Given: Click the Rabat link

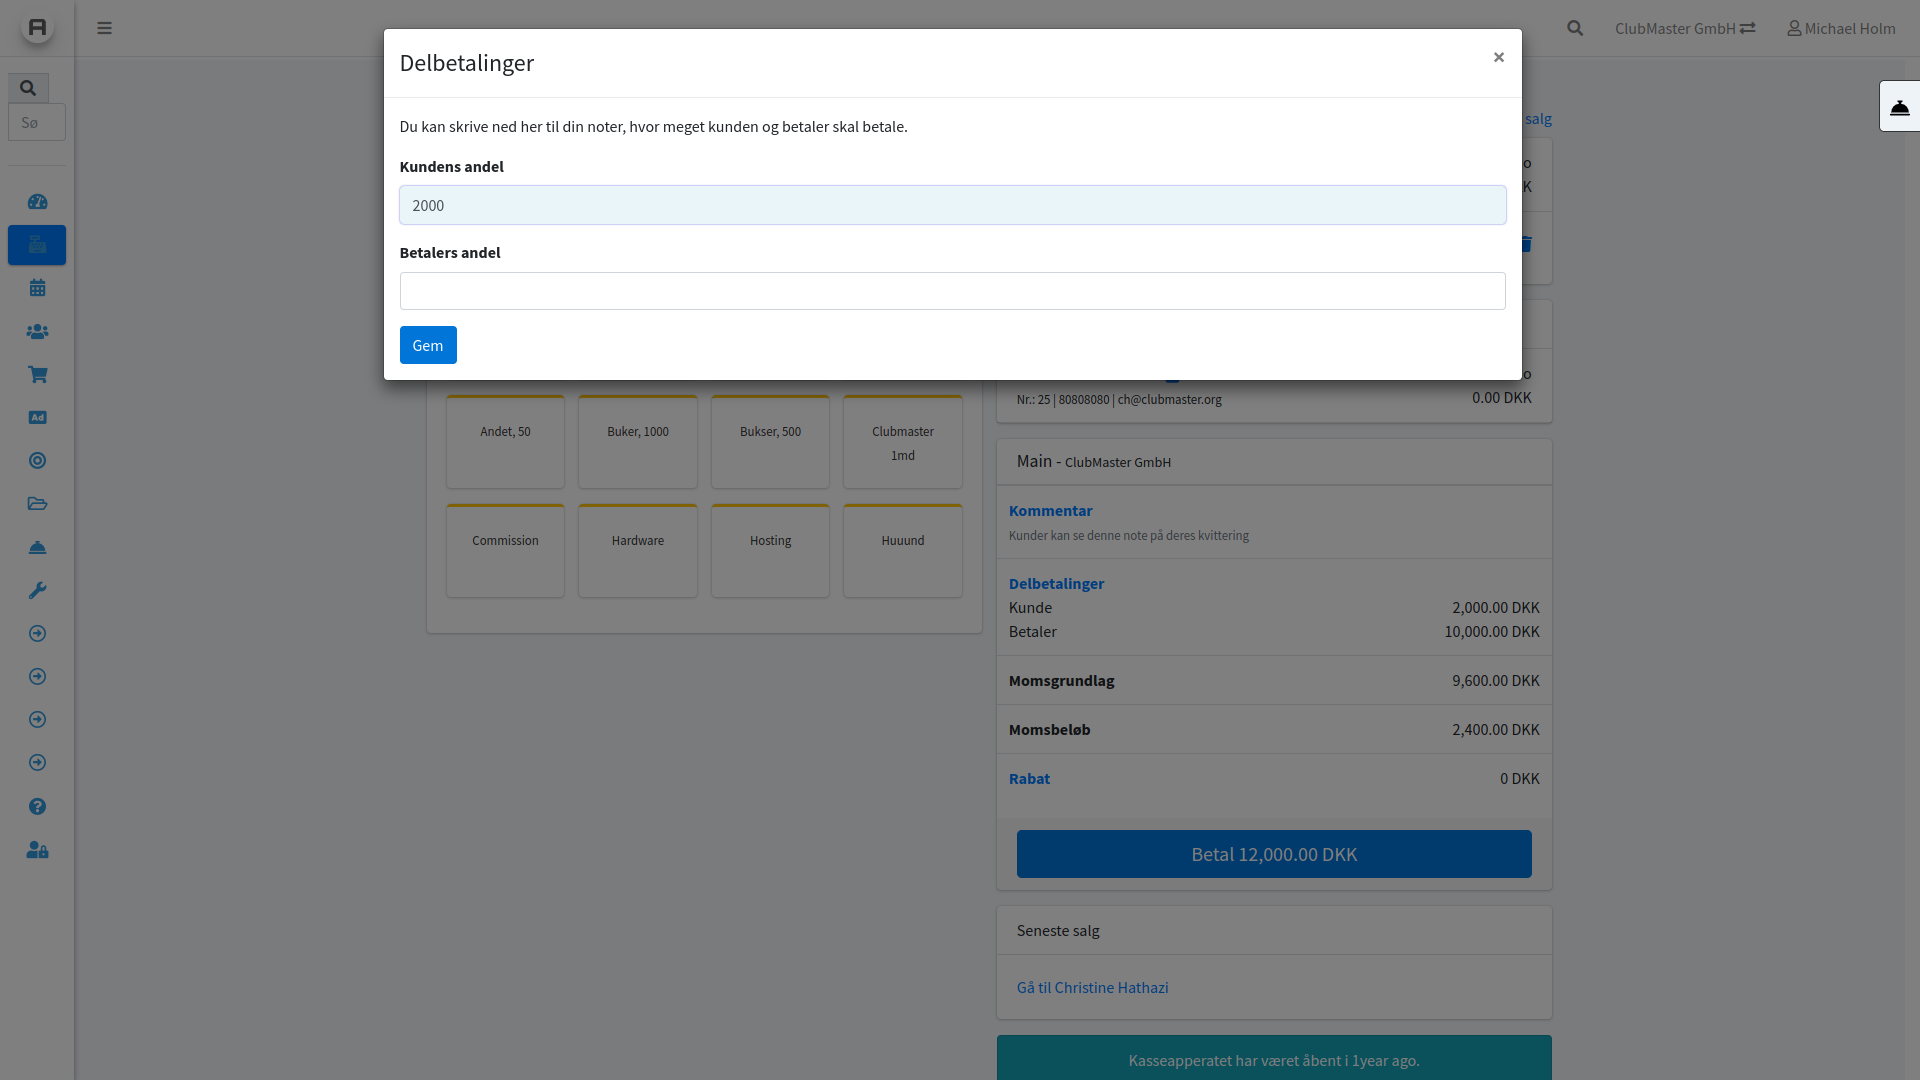Looking at the screenshot, I should tap(1029, 778).
